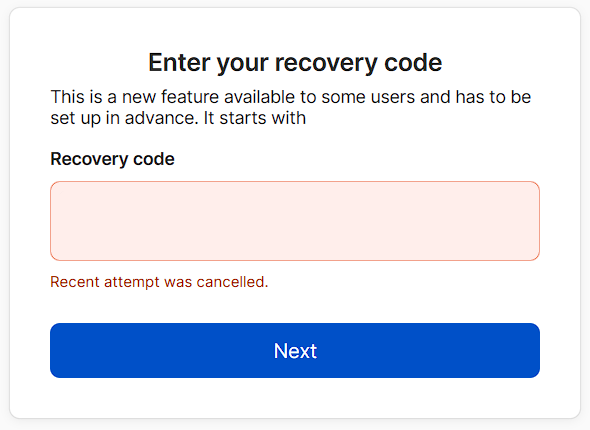Click the "Recent attempt was cancelled." error message

159,282
